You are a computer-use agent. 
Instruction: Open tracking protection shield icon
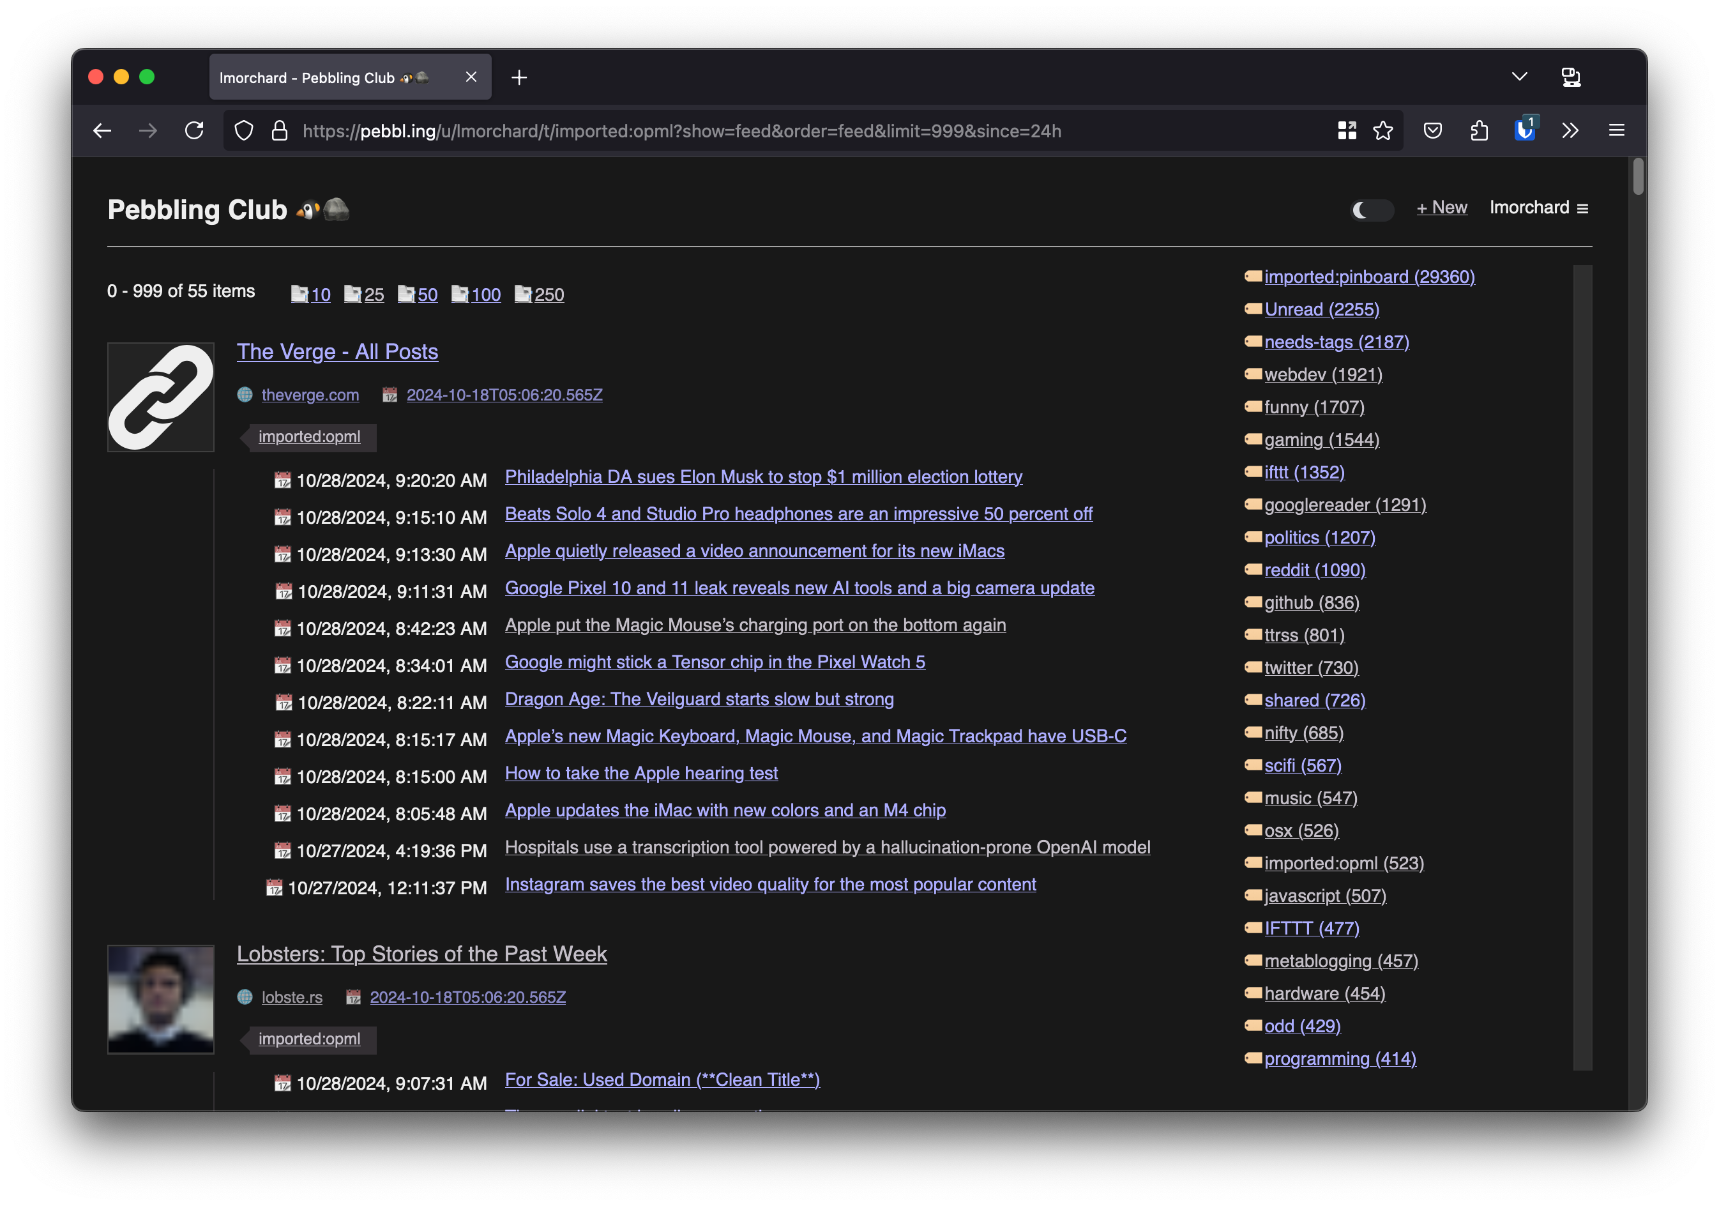(244, 131)
